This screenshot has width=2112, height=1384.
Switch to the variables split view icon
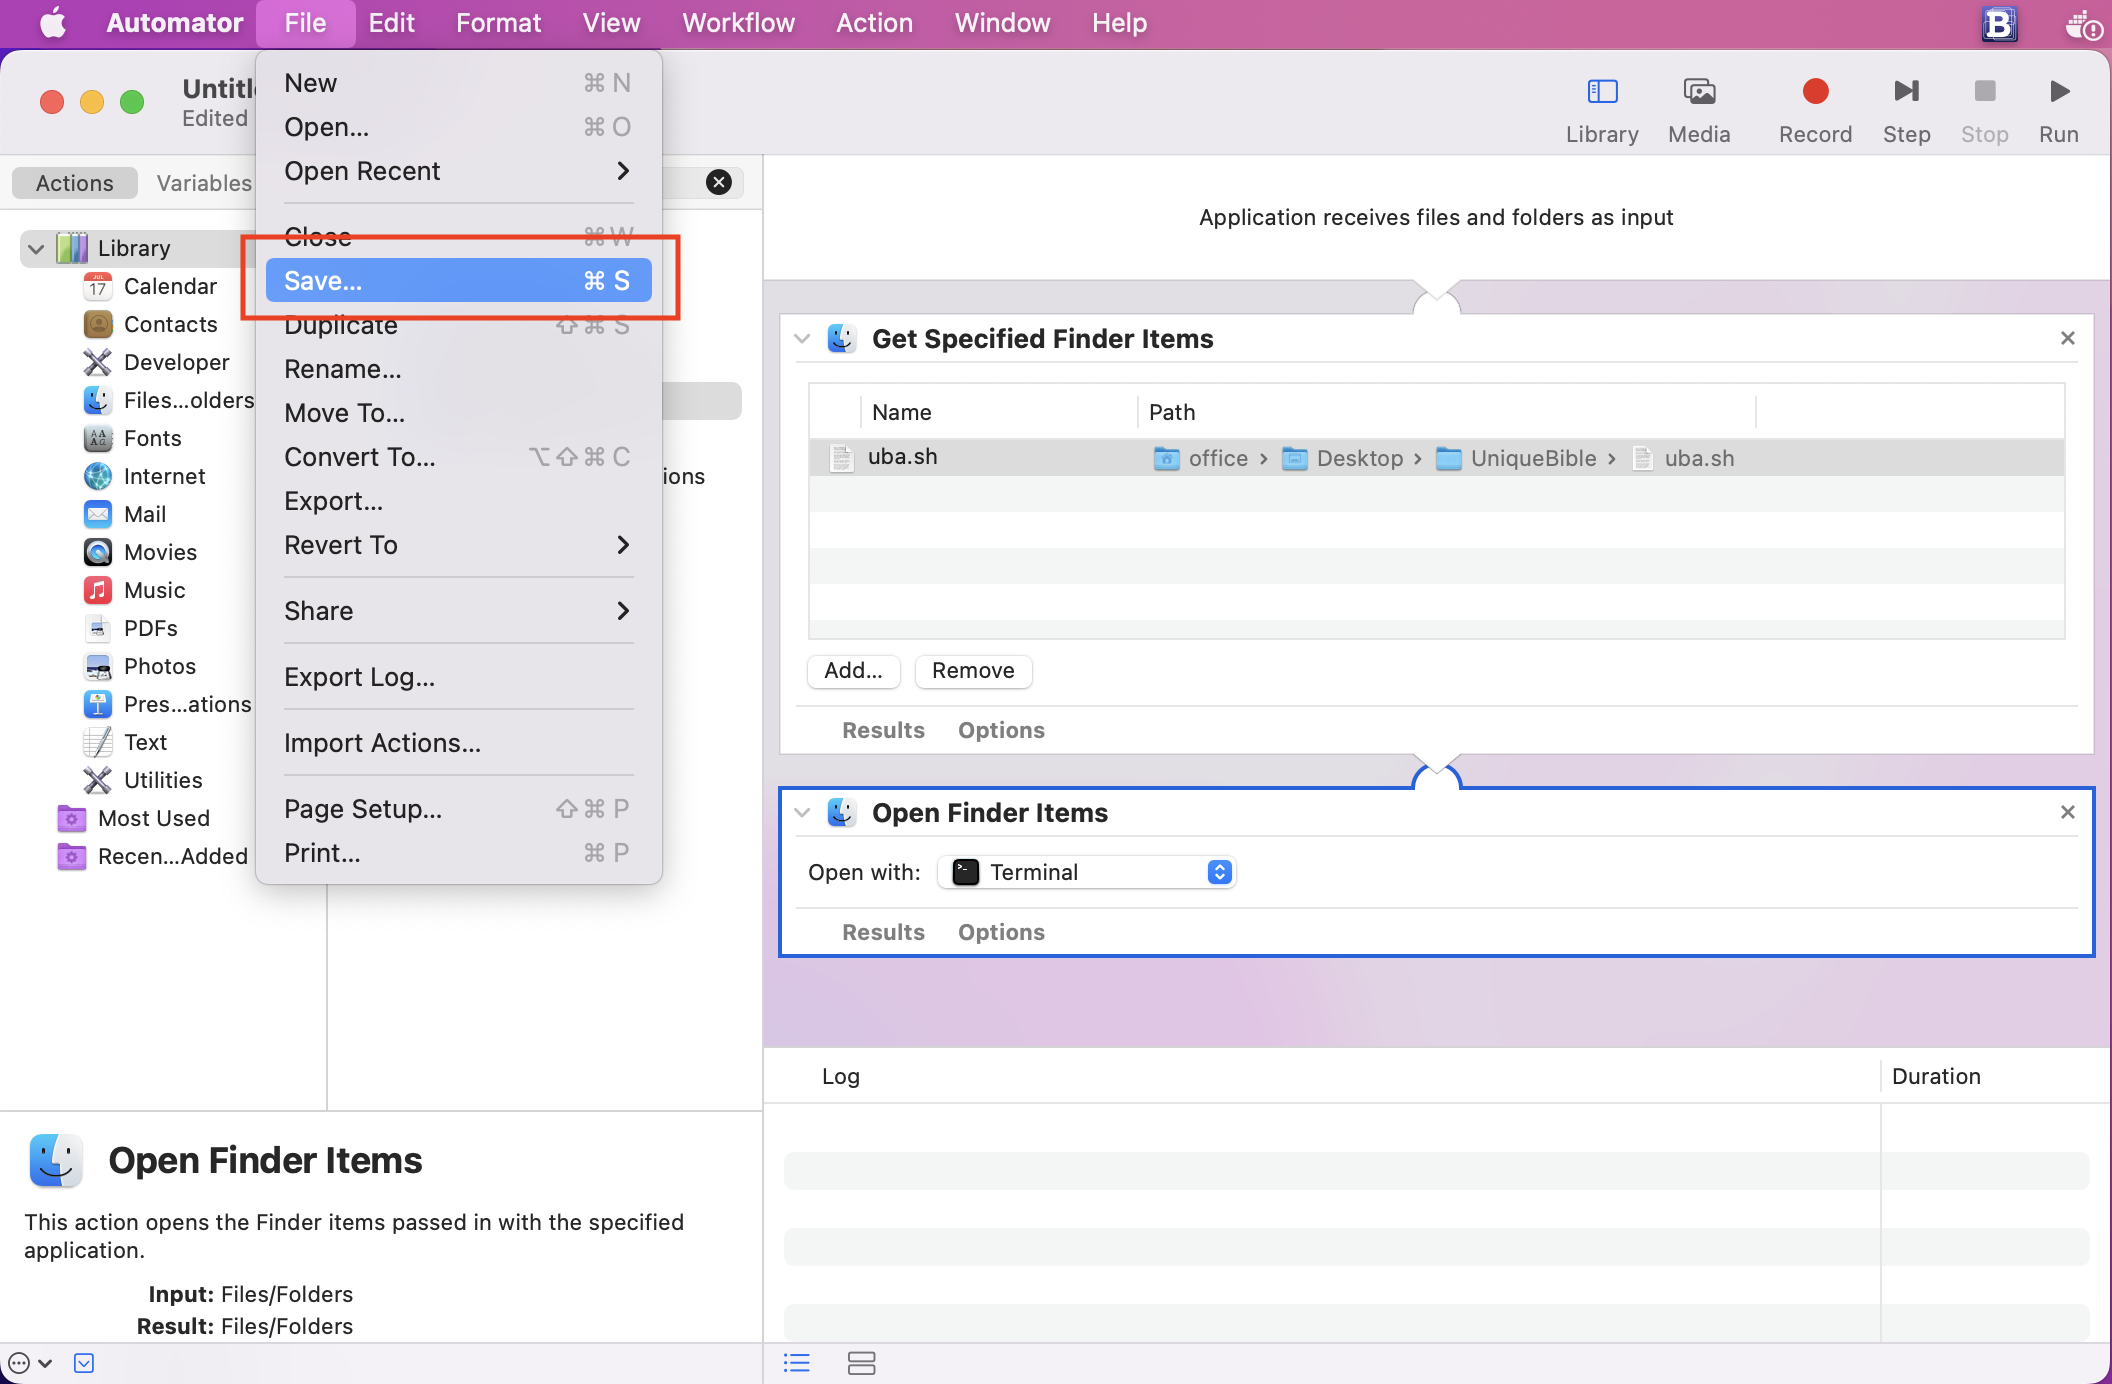coord(861,1362)
